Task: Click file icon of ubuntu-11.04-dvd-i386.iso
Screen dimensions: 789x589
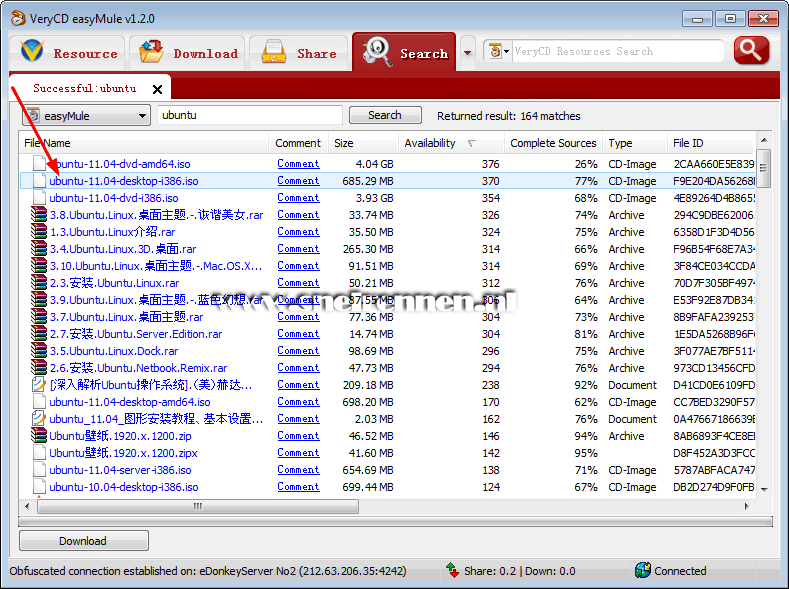Action: [39, 198]
